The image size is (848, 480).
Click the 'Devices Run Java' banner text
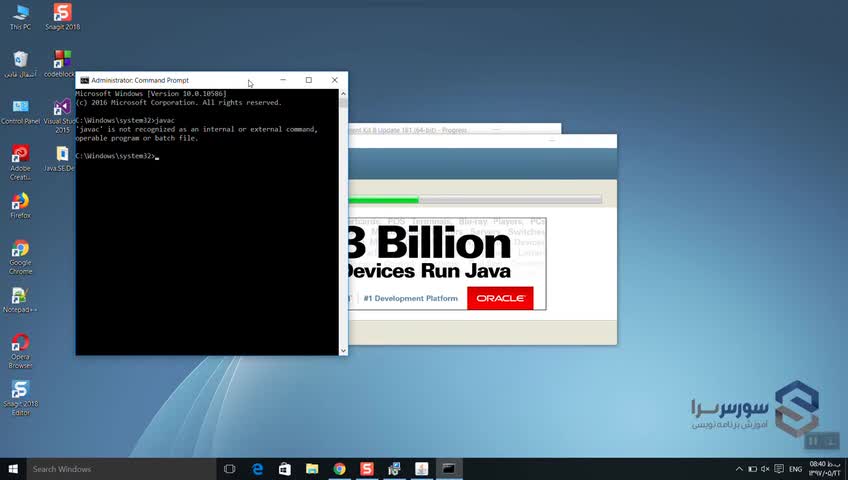[428, 270]
